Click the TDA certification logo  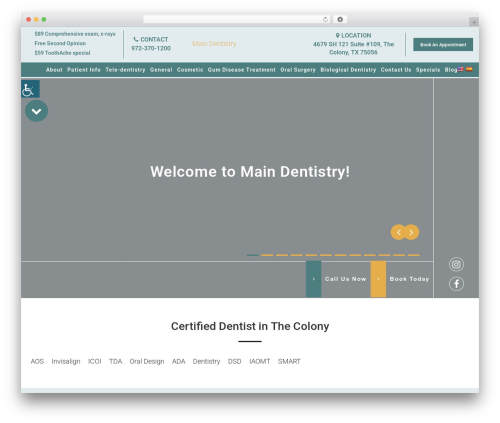coord(116,361)
